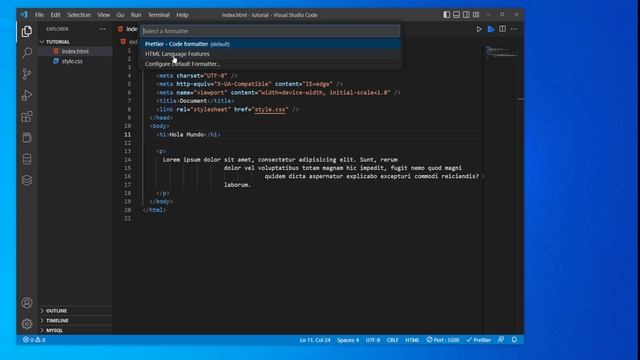
Task: Click the Run and Debug blue icon
Action: click(x=491, y=29)
